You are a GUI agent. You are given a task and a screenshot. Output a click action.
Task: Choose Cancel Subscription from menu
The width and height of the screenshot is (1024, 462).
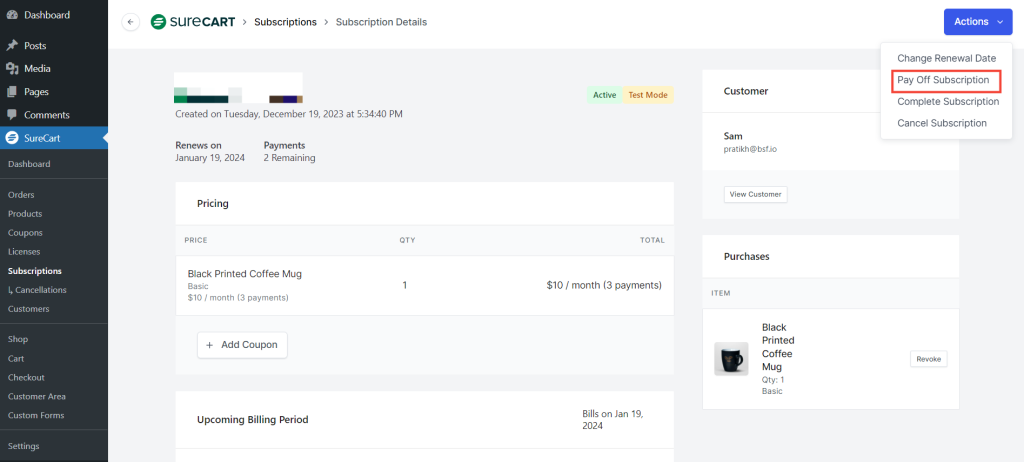click(941, 123)
